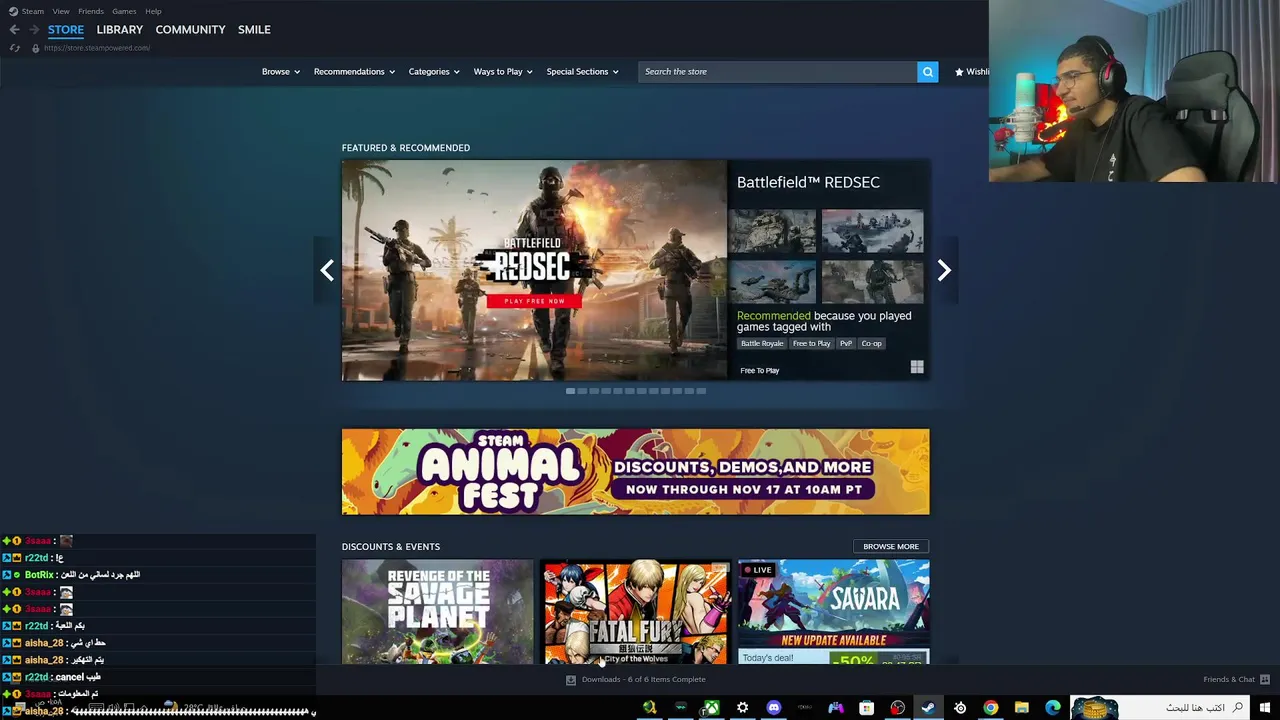Image resolution: width=1280 pixels, height=720 pixels.
Task: Expand the Browse dropdown
Action: click(281, 72)
